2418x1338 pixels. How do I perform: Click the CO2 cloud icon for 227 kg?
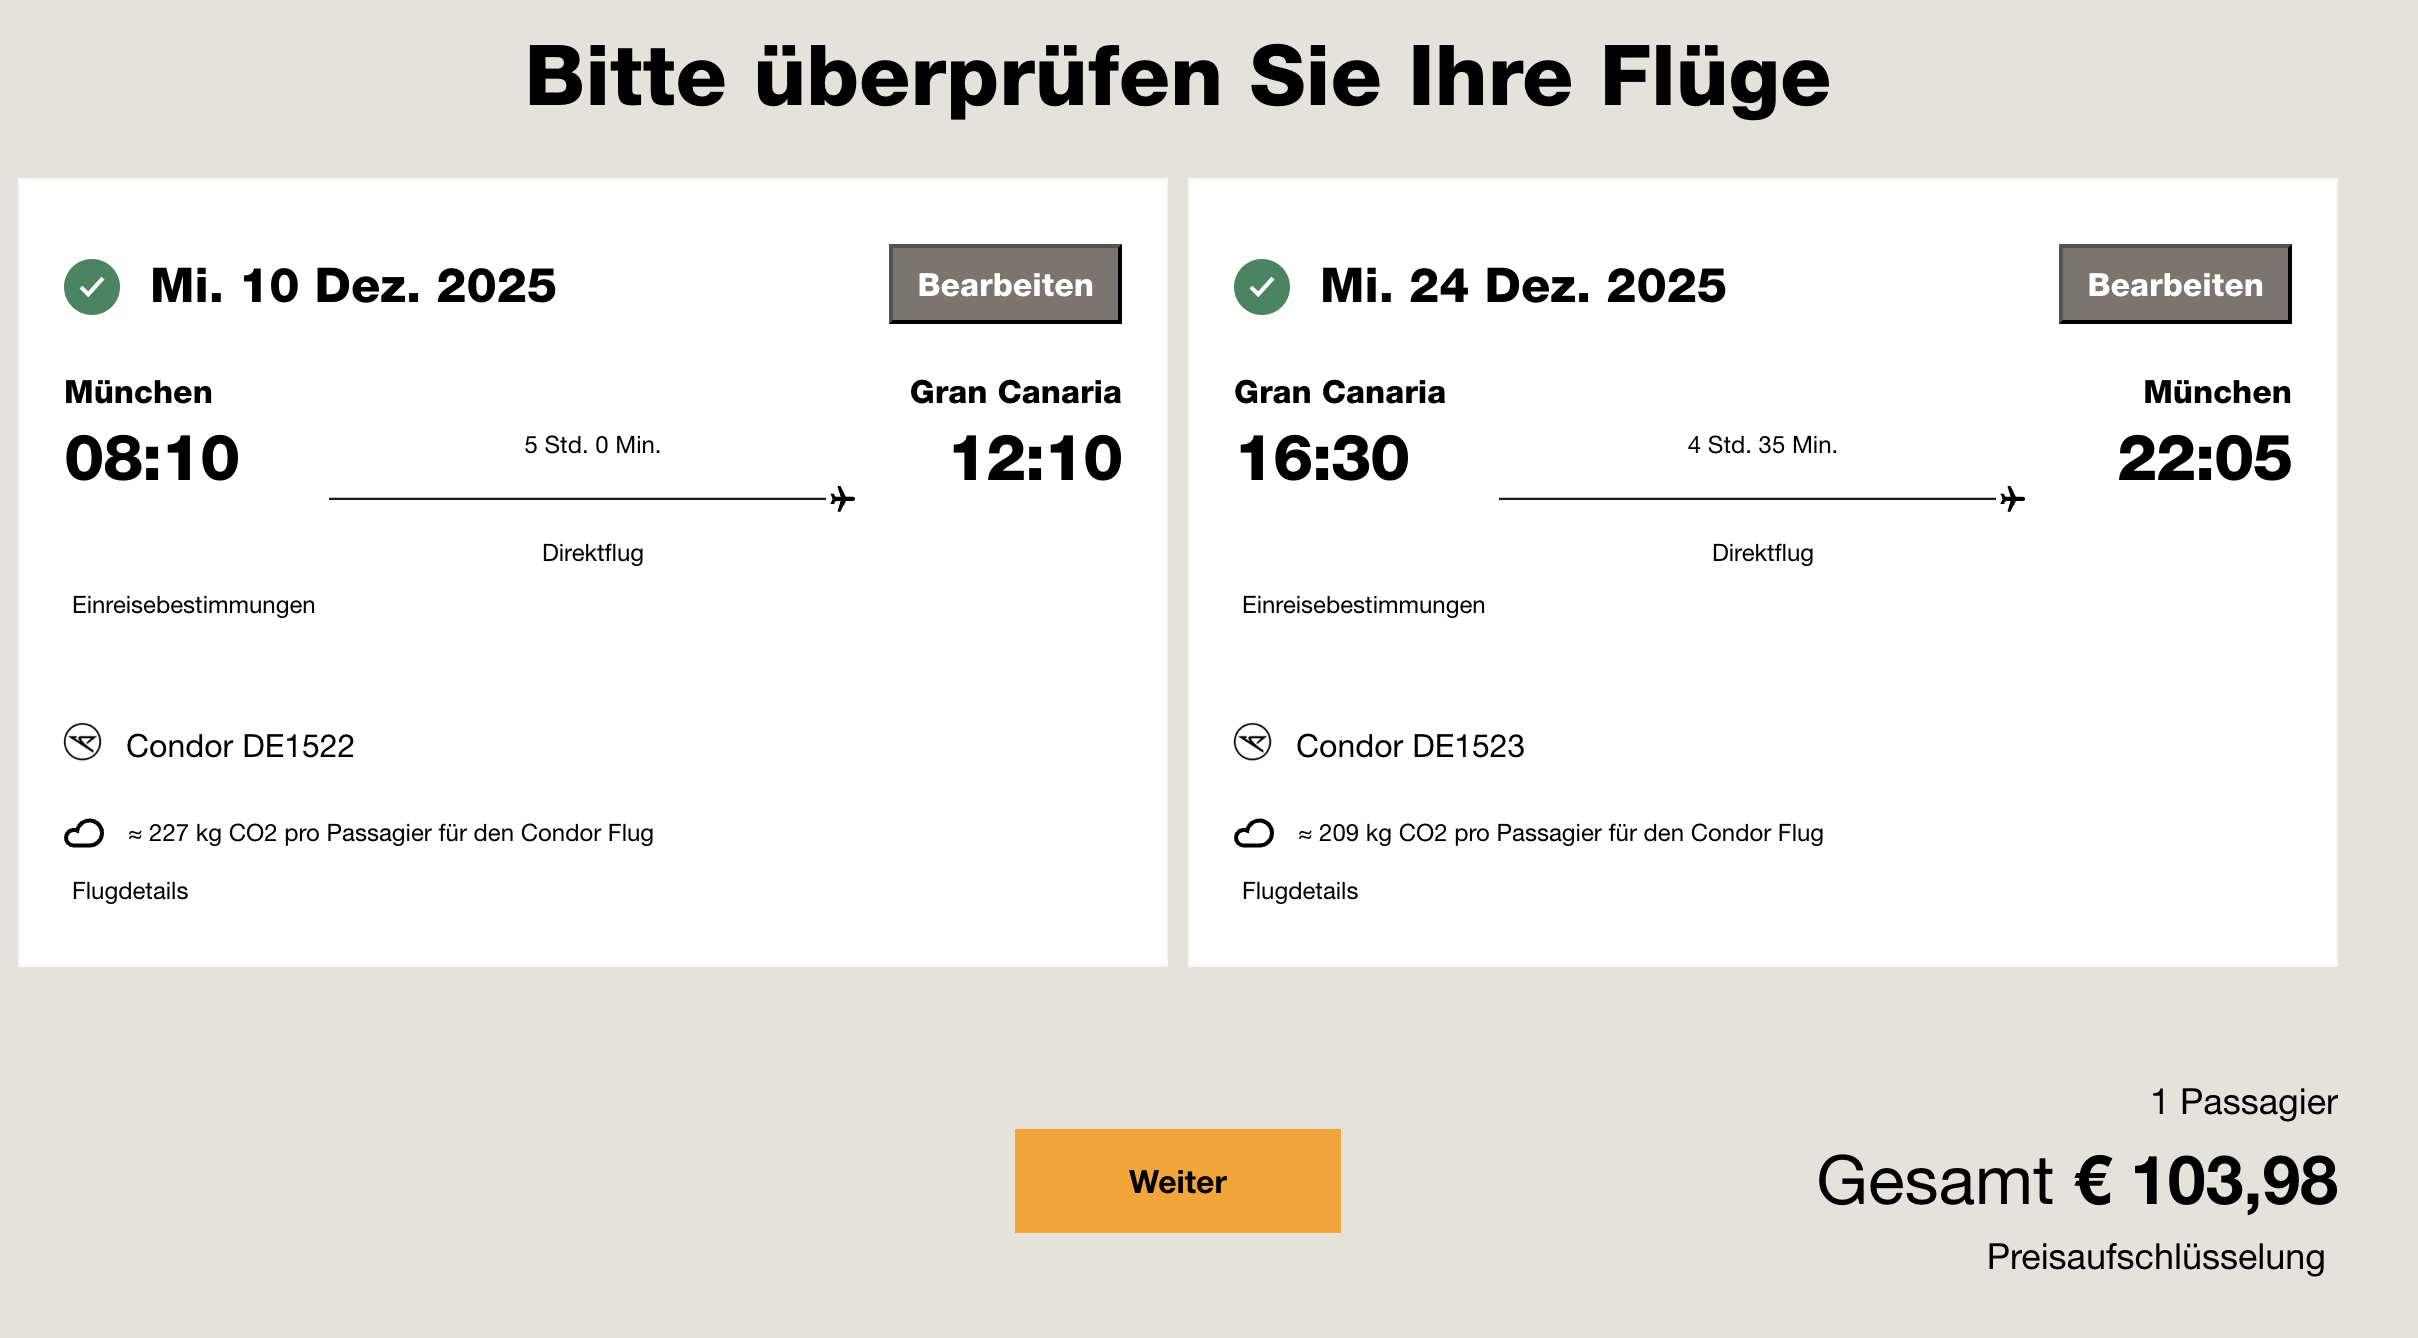click(x=84, y=833)
